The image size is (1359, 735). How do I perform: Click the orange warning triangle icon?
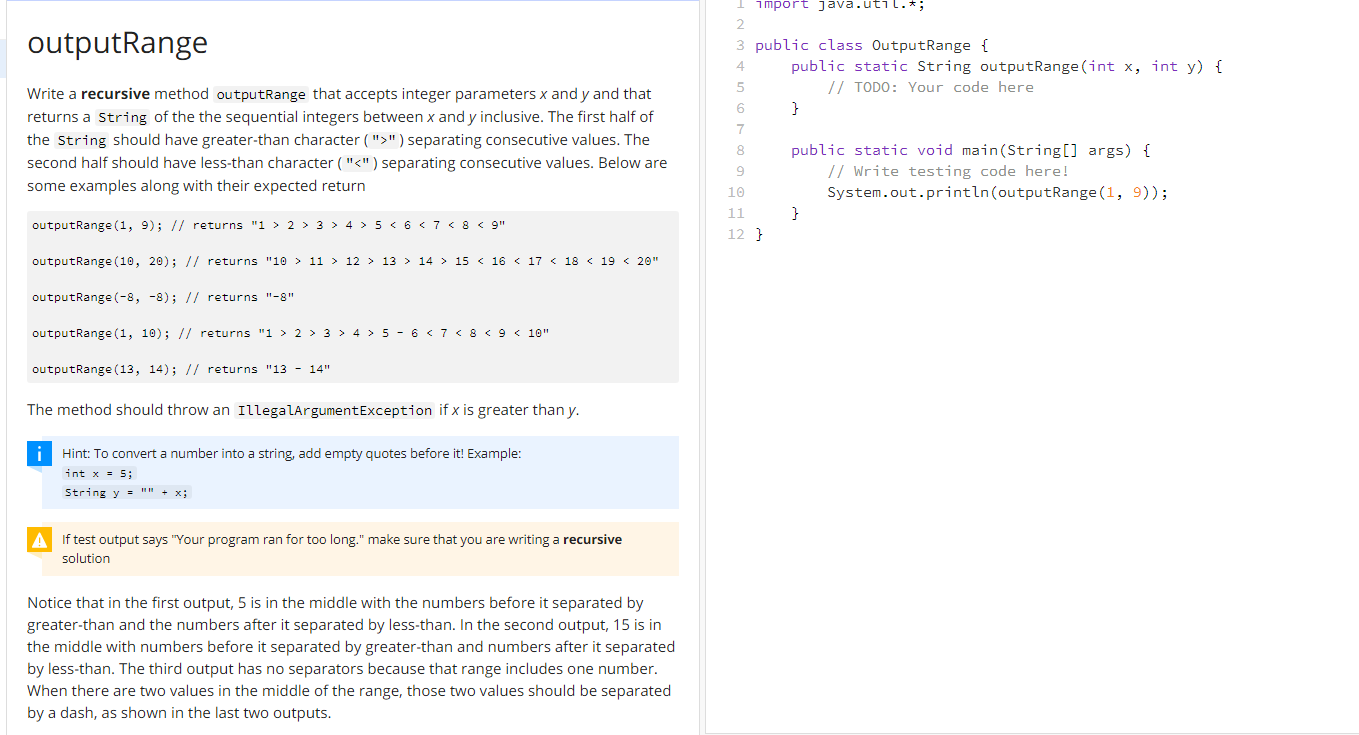[39, 539]
